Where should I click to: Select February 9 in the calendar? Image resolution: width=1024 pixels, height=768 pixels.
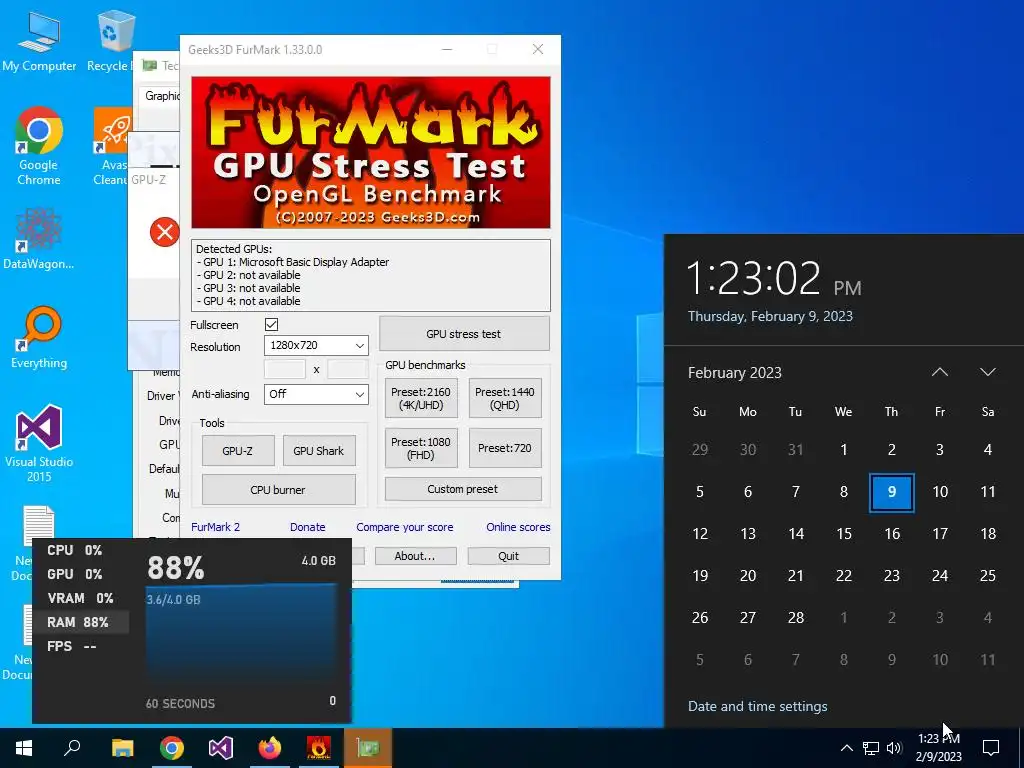coord(891,492)
